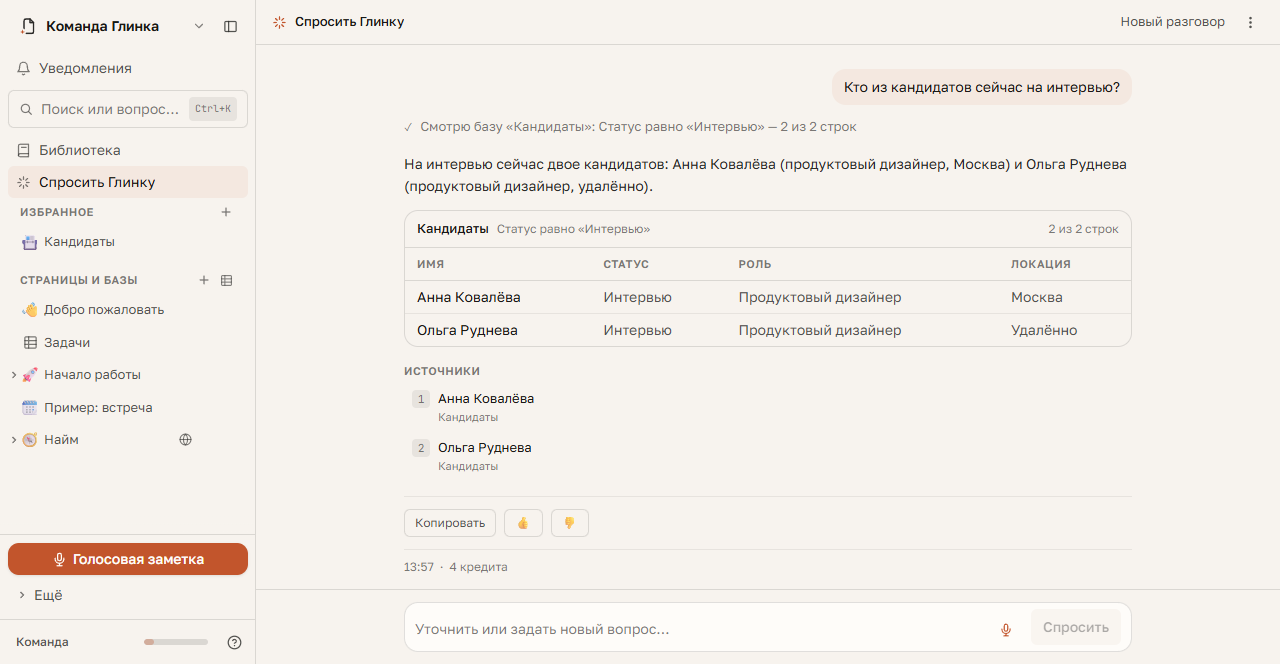Viewport: 1280px width, 664px height.
Task: Click the team credits usage bar
Action: [x=176, y=642]
